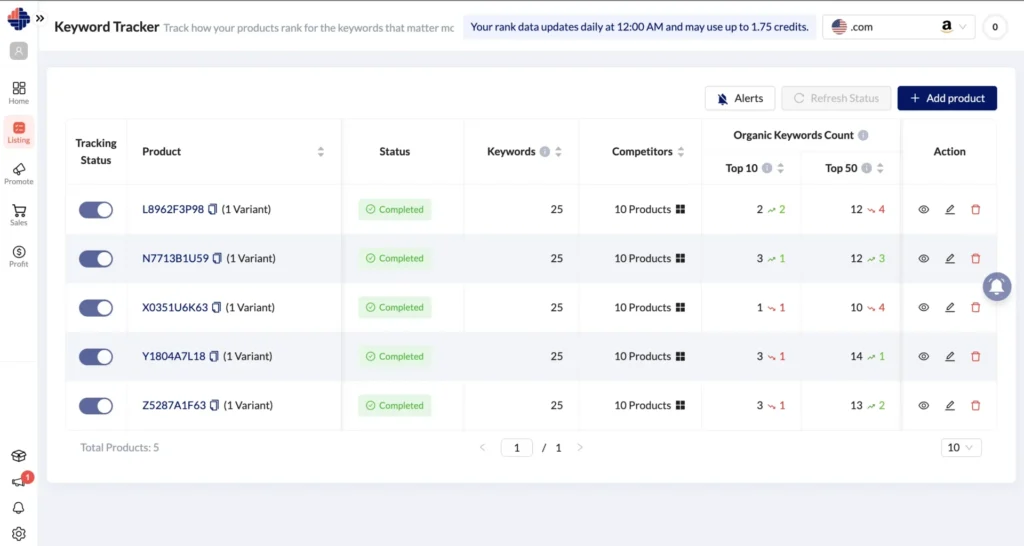Go to next page arrow
Viewport: 1024px width, 546px height.
(580, 447)
